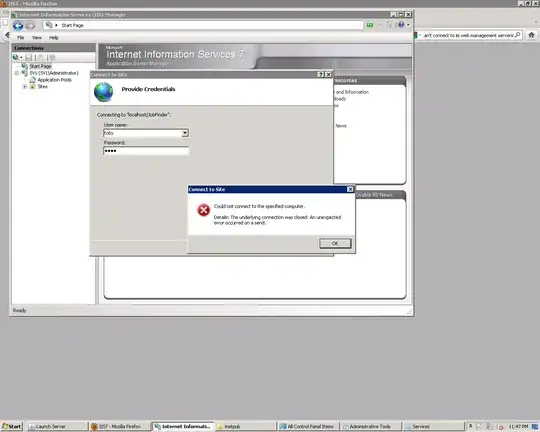Click the system tray clock 11:47 PM

(518, 426)
